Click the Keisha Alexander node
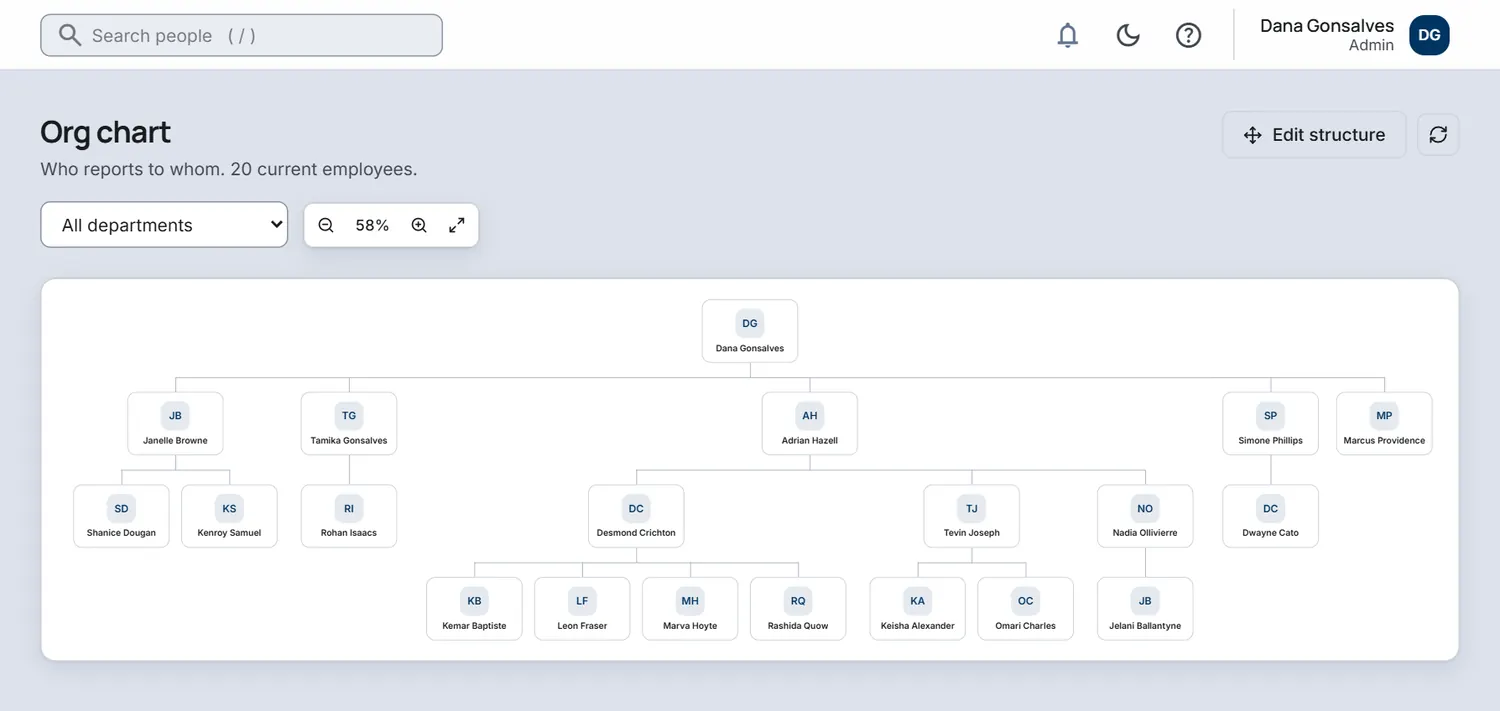This screenshot has width=1500, height=711. (918, 608)
